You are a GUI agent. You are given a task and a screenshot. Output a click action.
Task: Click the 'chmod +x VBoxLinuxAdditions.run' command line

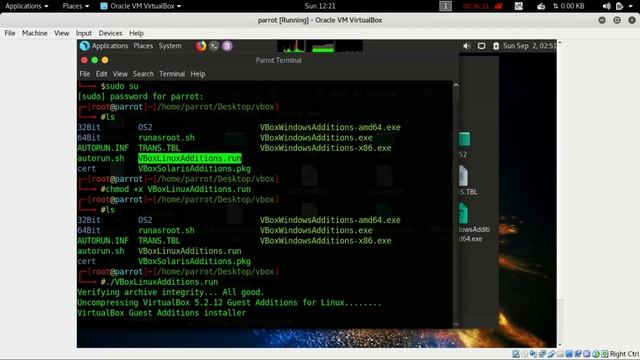pos(178,189)
